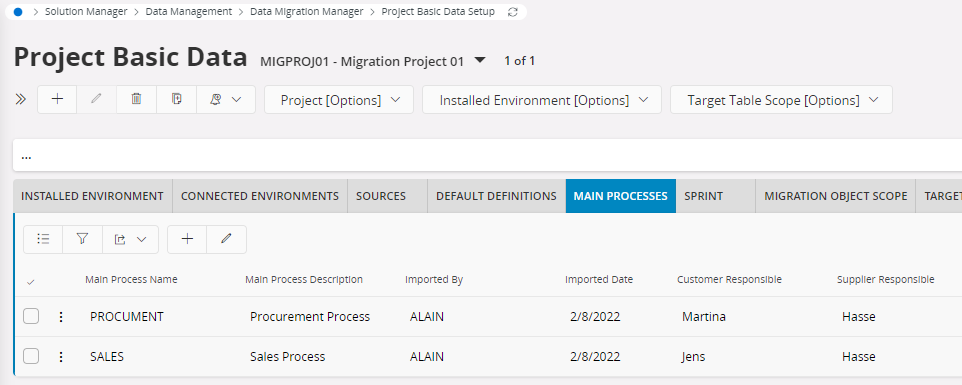Image resolution: width=962 pixels, height=385 pixels.
Task: Sort by Imported Date column
Action: click(x=599, y=280)
